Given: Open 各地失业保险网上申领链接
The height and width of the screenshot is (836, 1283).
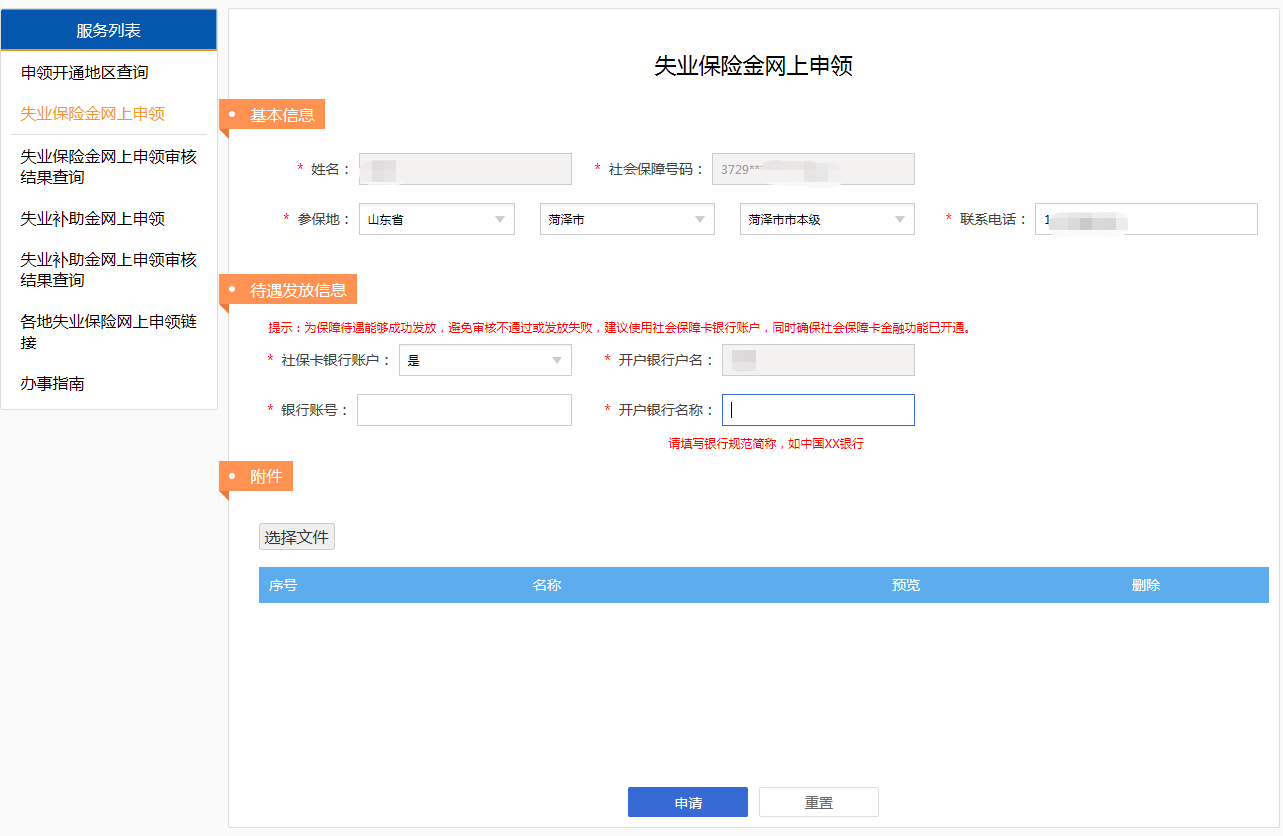Looking at the screenshot, I should 108,332.
